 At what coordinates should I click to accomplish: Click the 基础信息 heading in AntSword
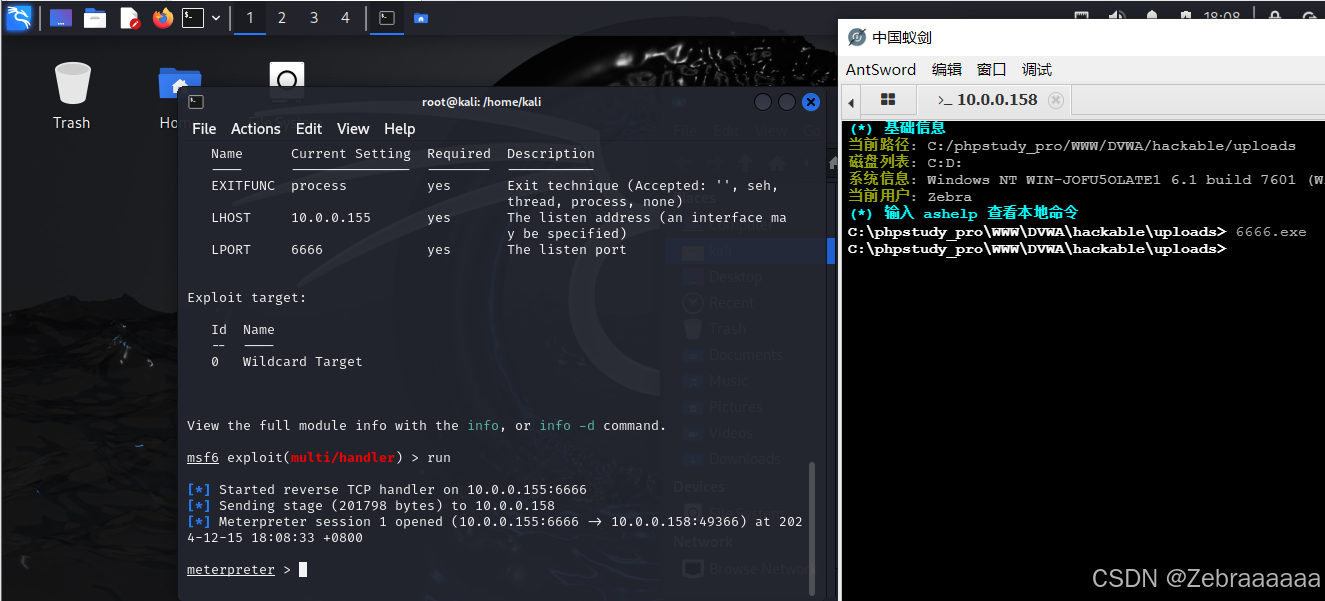pyautogui.click(x=896, y=128)
